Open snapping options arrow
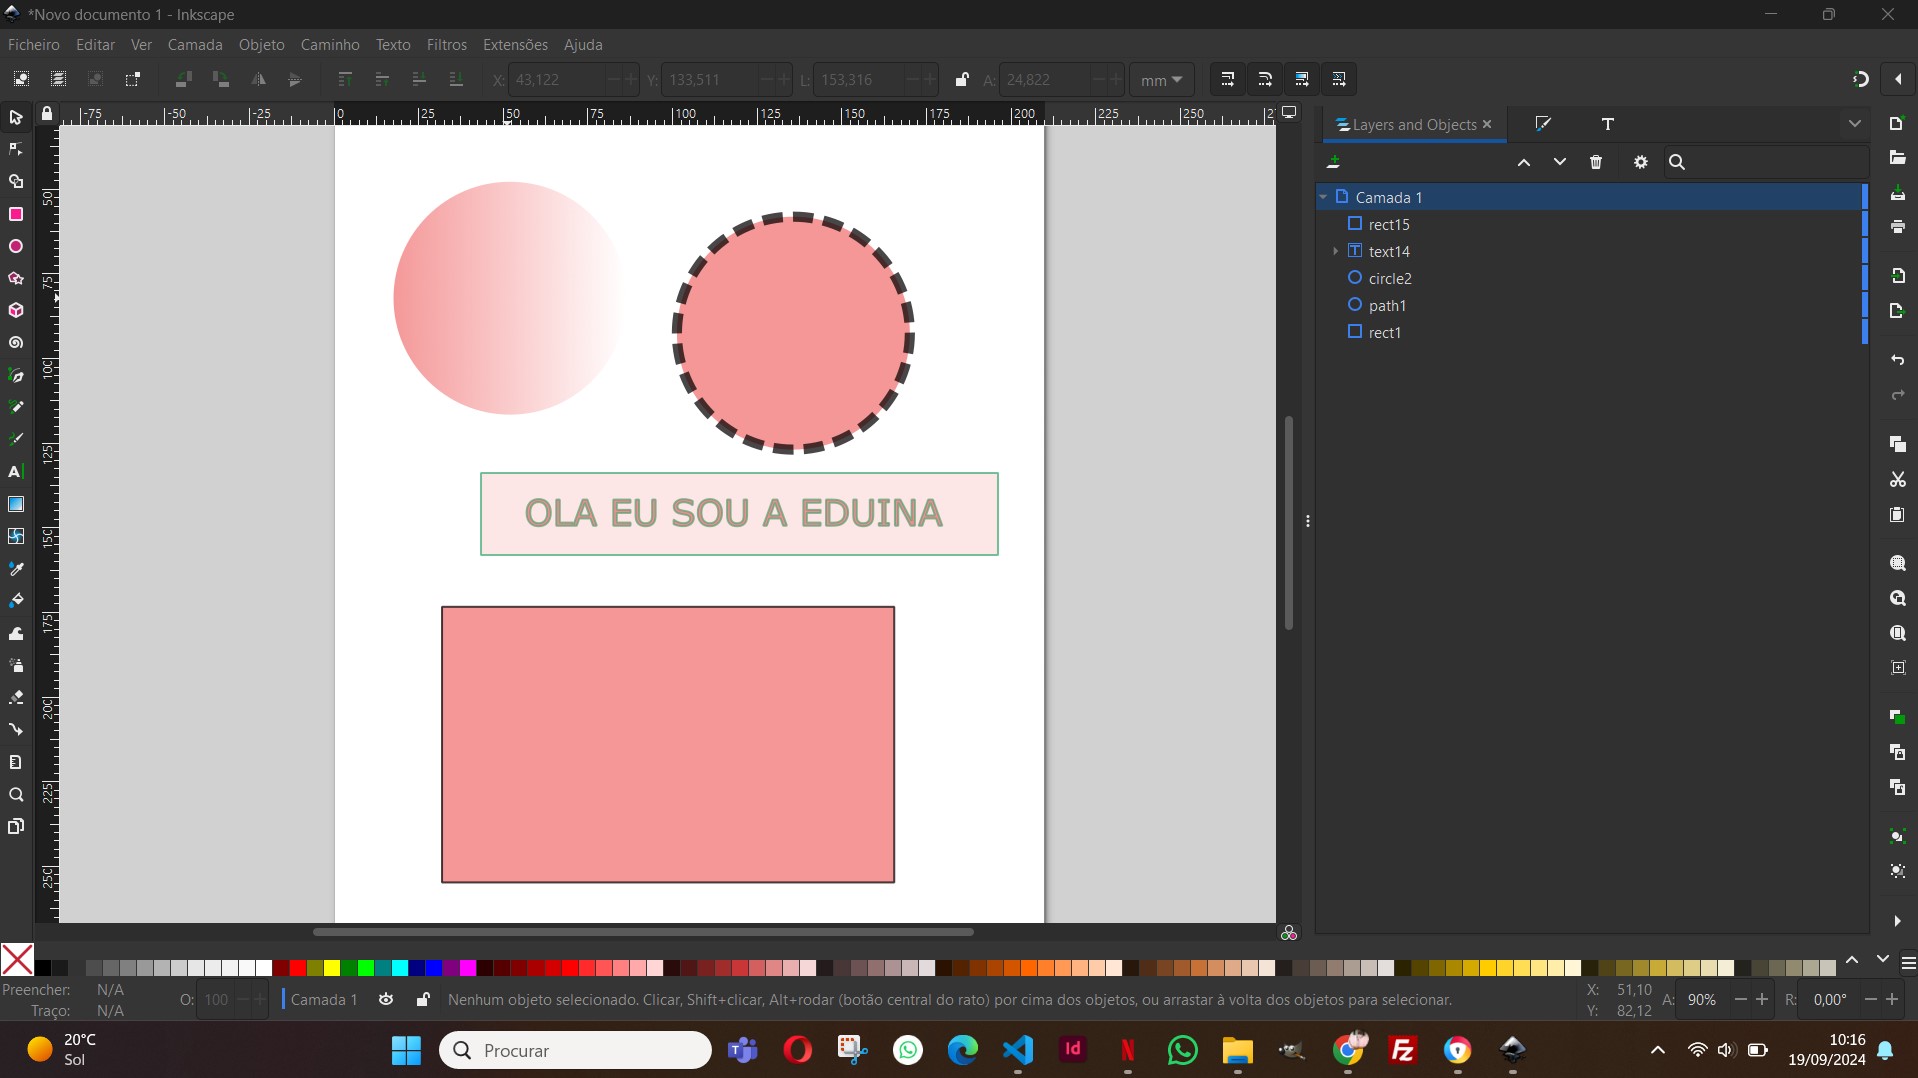Viewport: 1918px width, 1078px height. (1898, 79)
